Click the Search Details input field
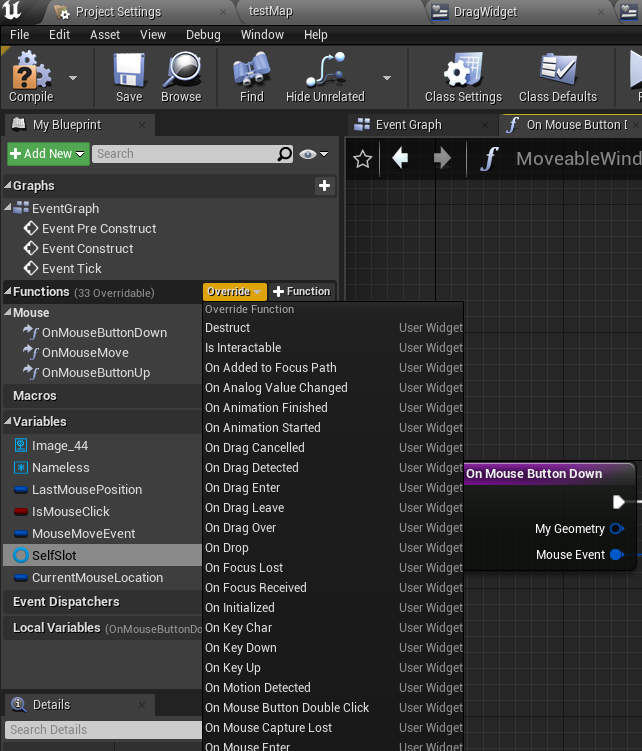This screenshot has height=751, width=642. point(103,730)
